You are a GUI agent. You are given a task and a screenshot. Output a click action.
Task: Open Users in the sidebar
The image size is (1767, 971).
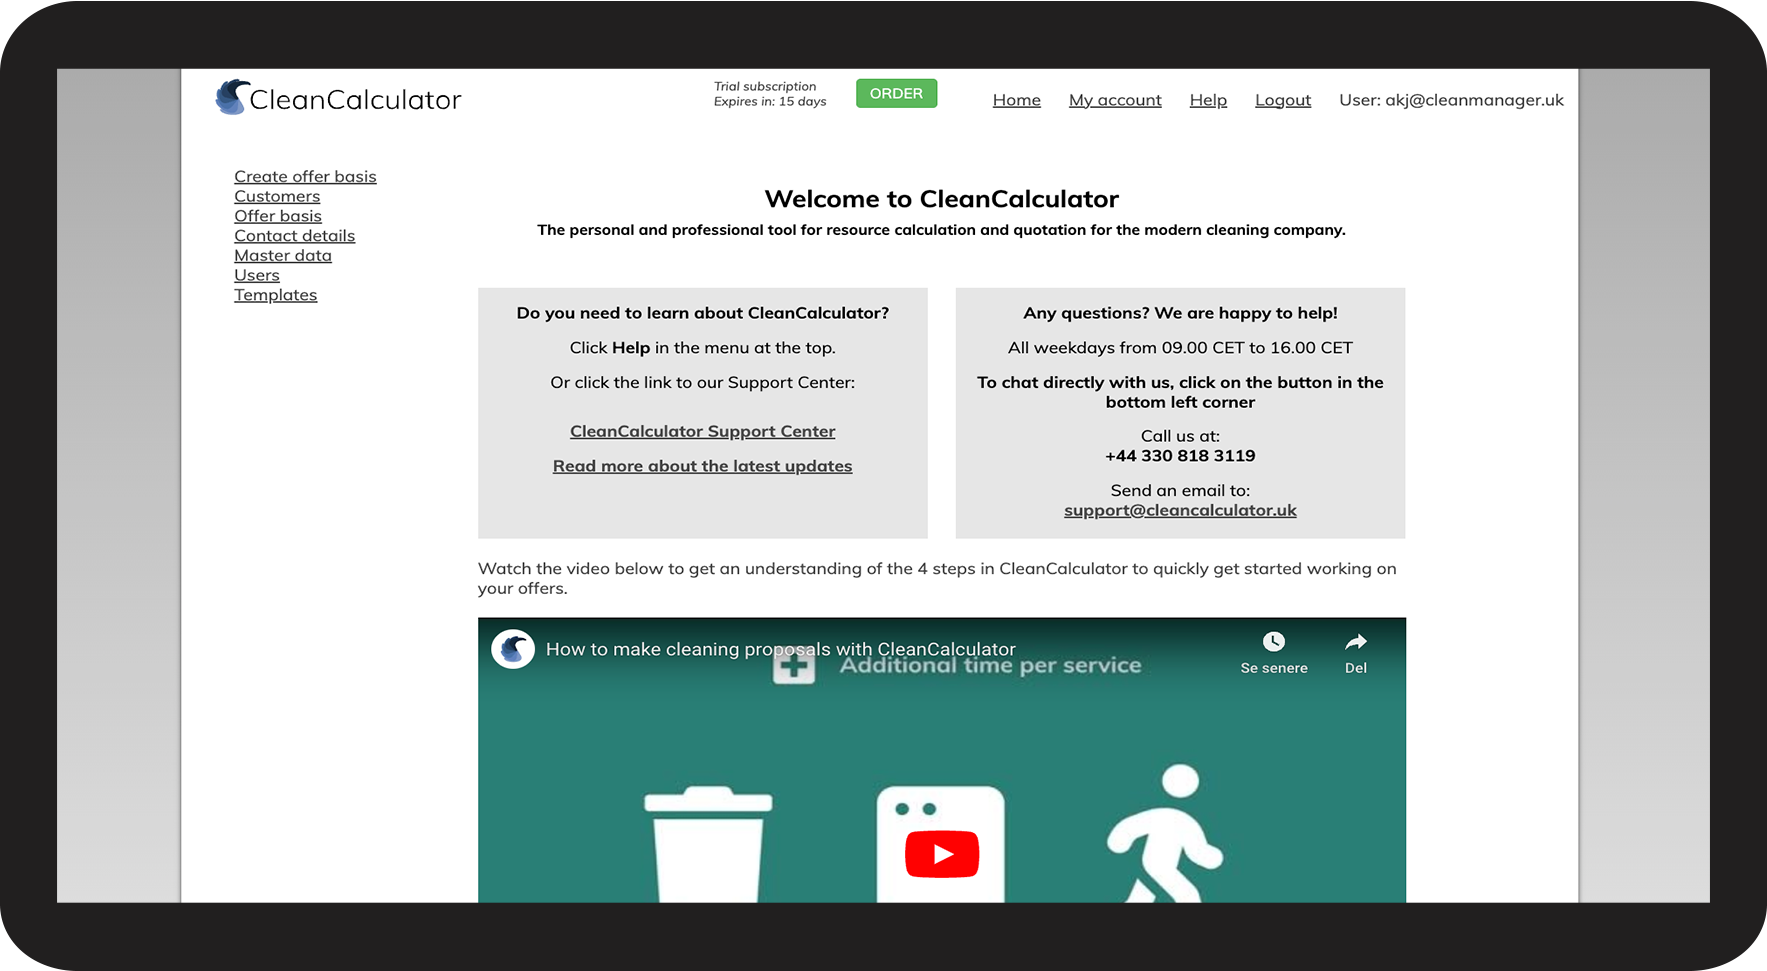[x=257, y=276]
